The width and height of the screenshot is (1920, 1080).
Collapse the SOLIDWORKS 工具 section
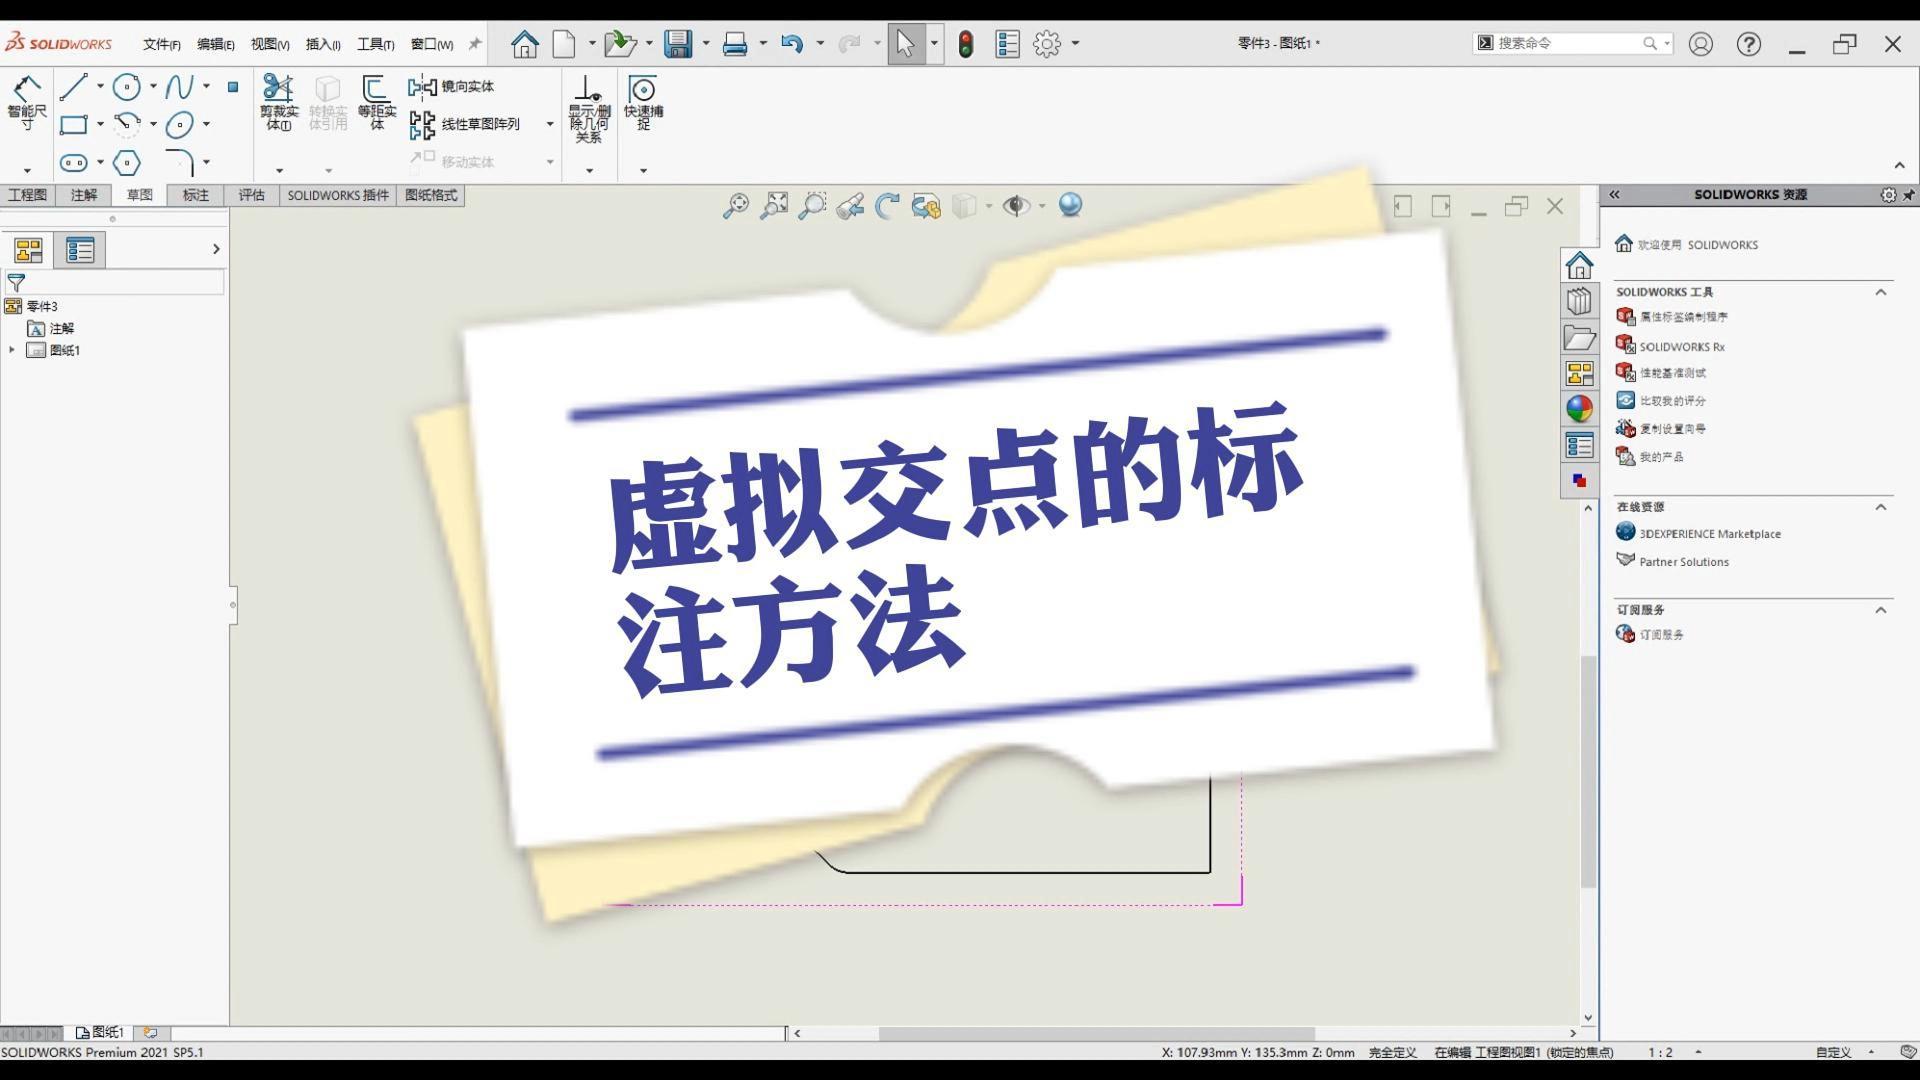pos(1880,292)
